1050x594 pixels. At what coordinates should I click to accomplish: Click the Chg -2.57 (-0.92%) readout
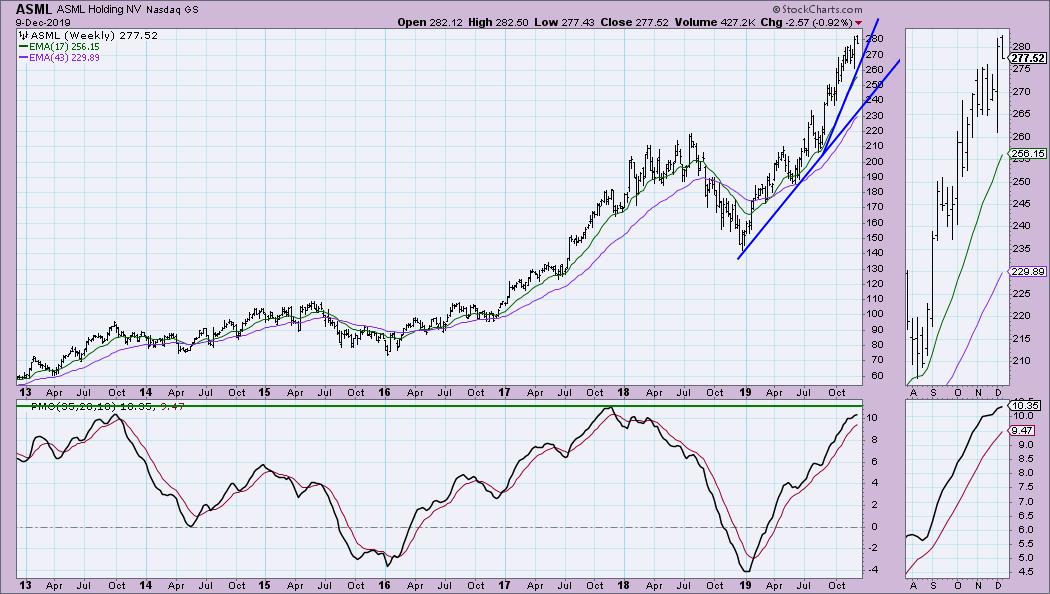pos(807,22)
